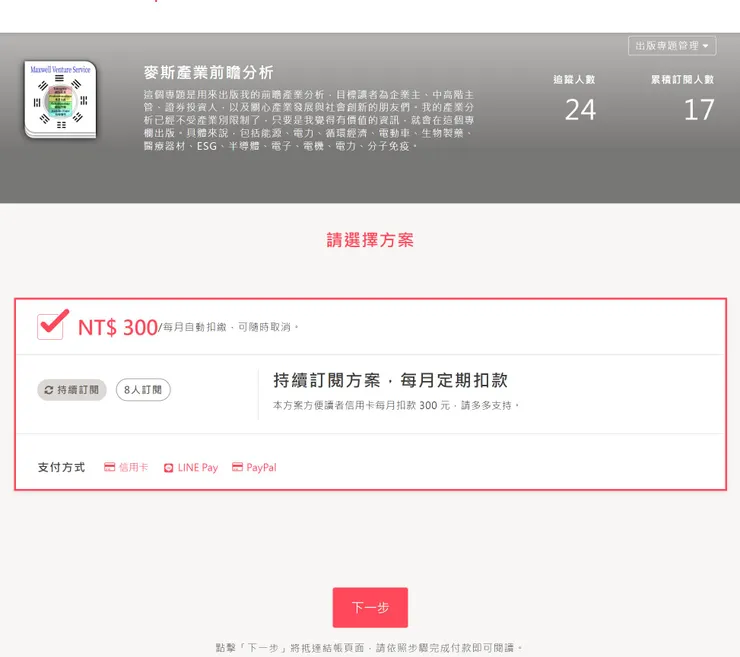This screenshot has width=740, height=657.
Task: Click the 追蹤人數 label
Action: coord(574,79)
